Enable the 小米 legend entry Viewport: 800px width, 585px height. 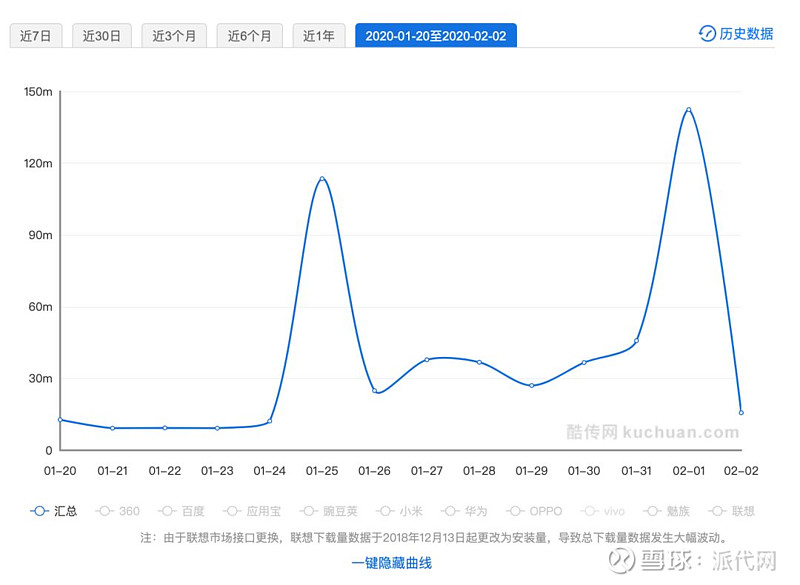click(x=399, y=511)
